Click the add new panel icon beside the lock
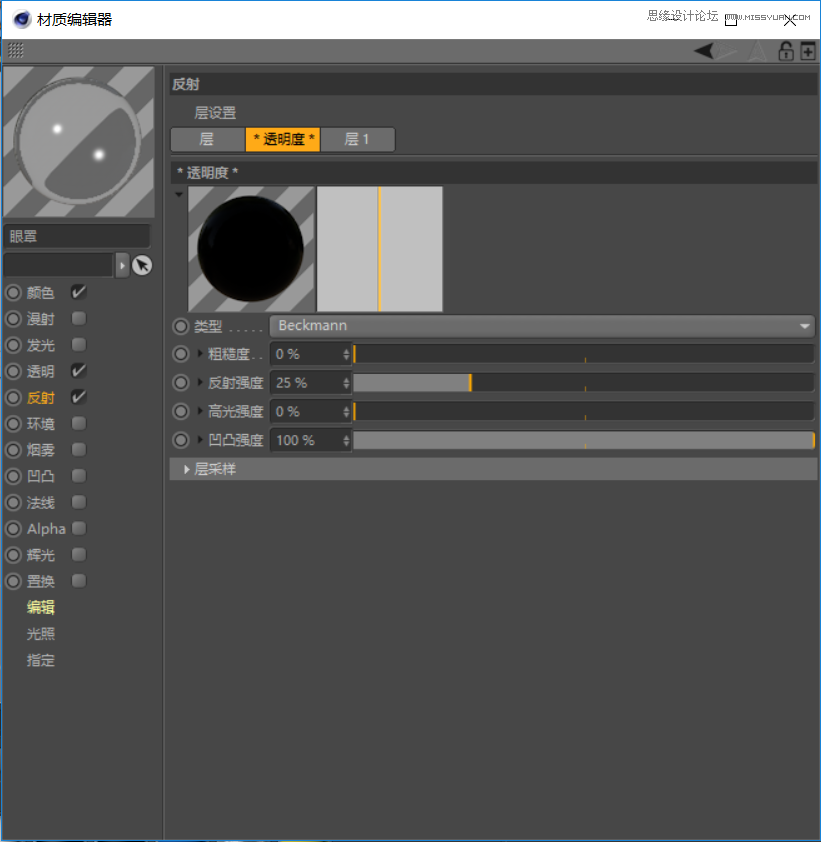 coord(808,50)
